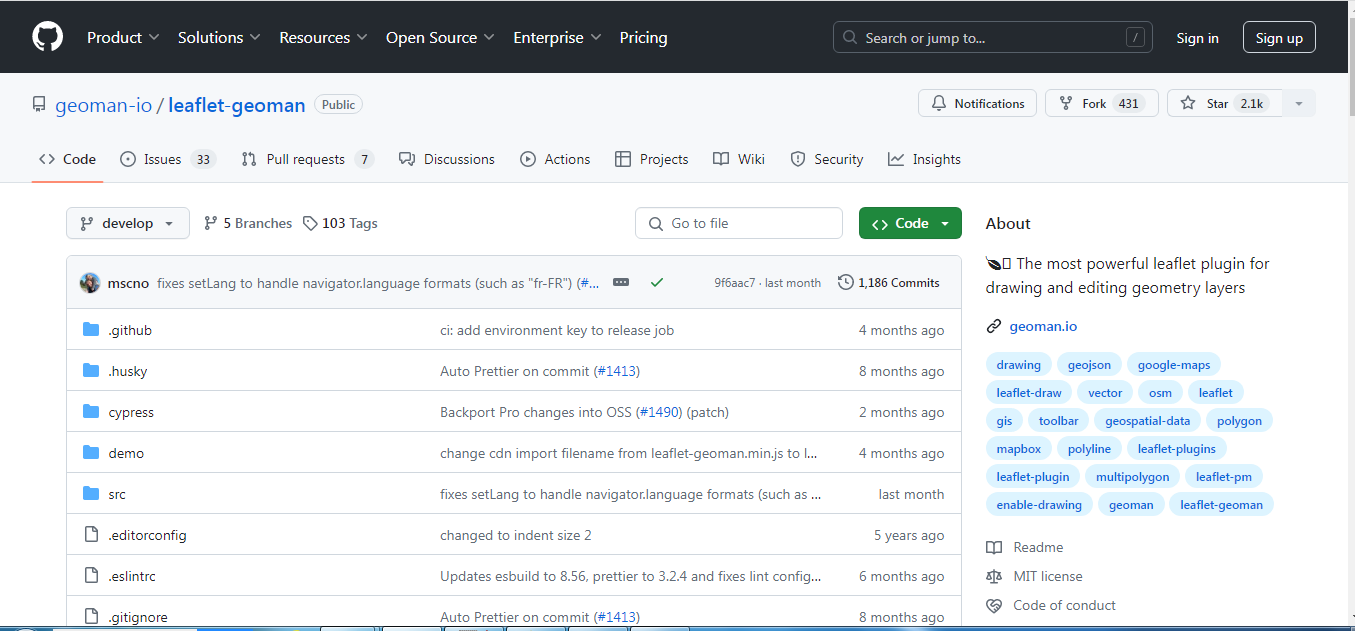The height and width of the screenshot is (631, 1355).
Task: Click the Notifications button
Action: pyautogui.click(x=978, y=103)
